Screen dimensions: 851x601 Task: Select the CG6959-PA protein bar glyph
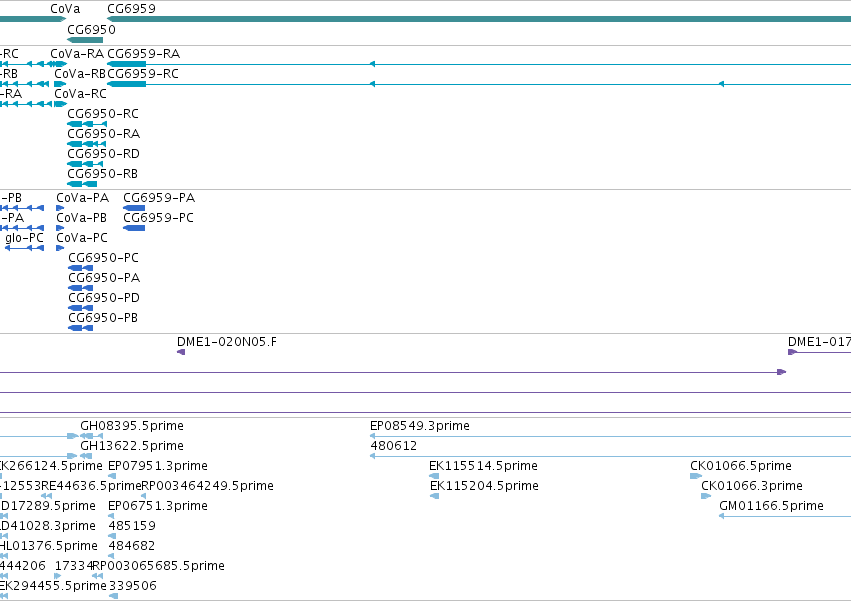pos(134,208)
